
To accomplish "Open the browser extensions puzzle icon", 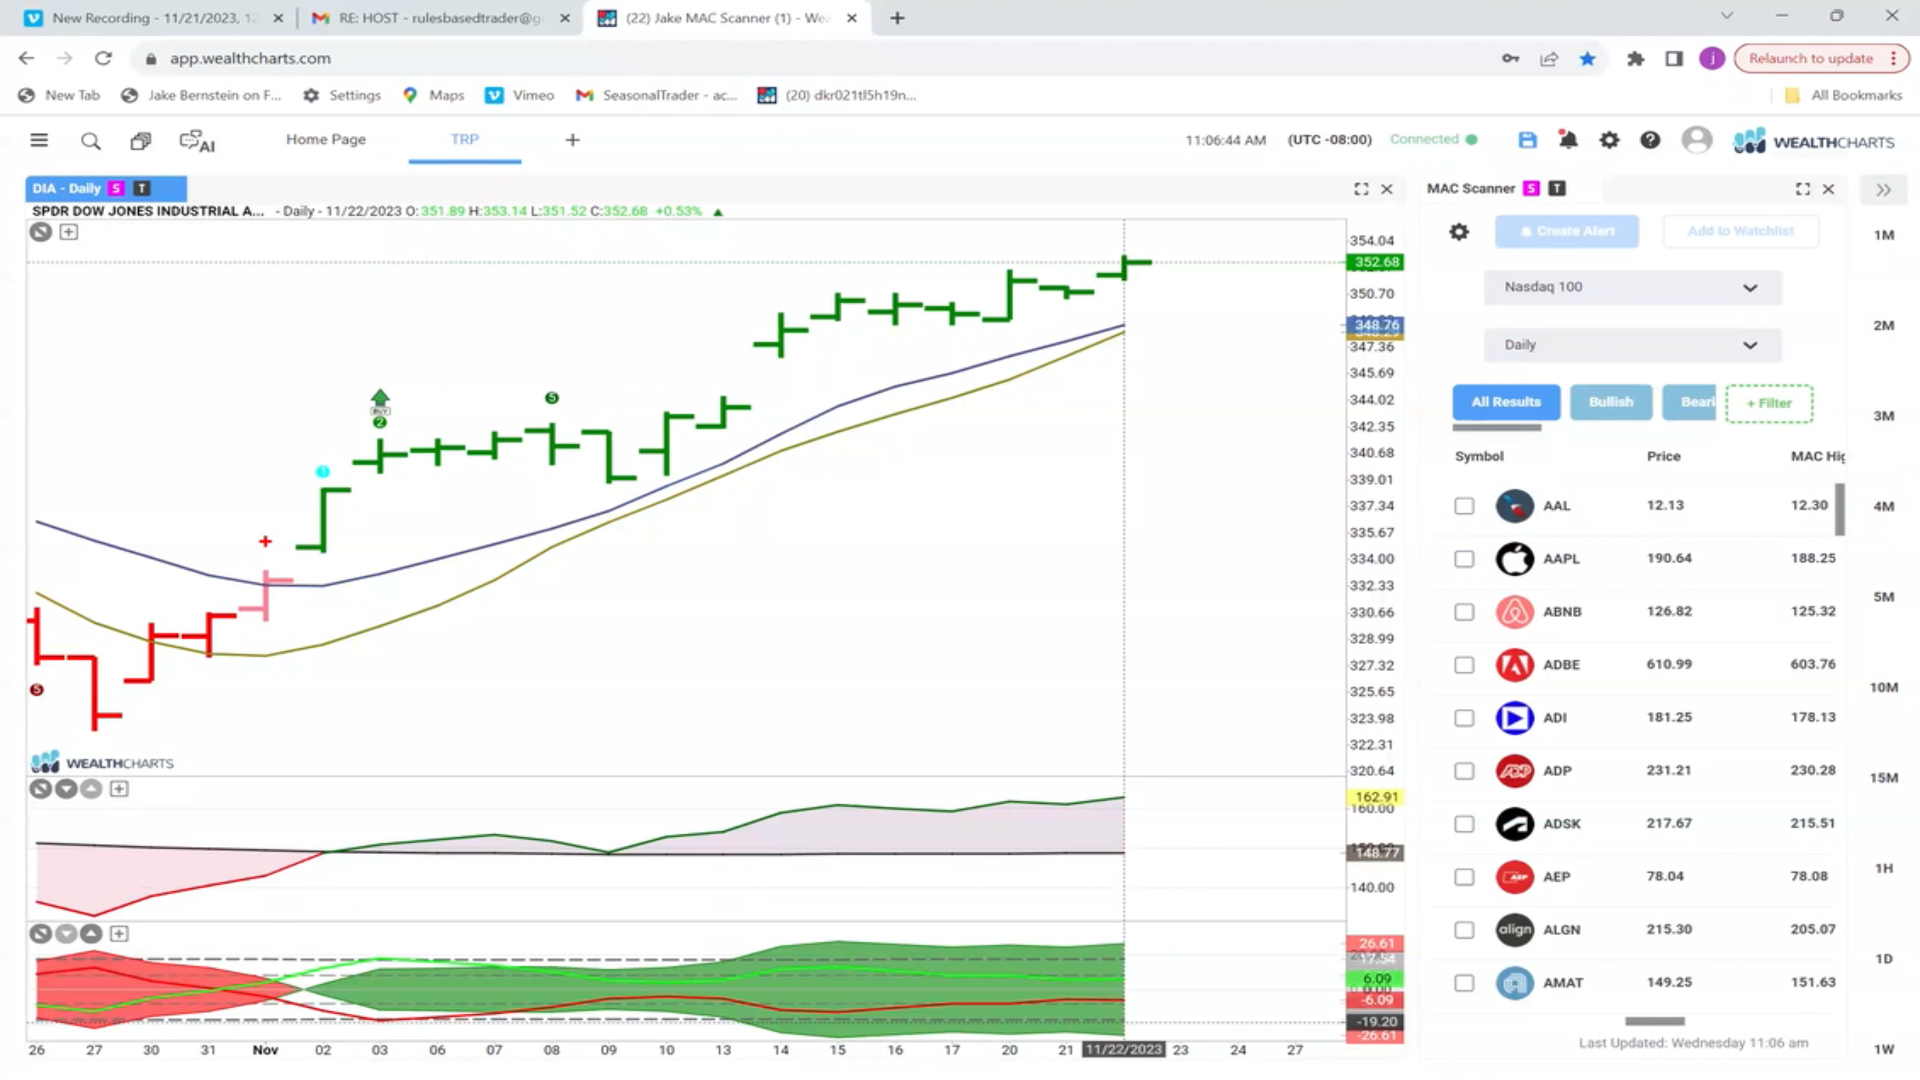I will tap(1635, 59).
